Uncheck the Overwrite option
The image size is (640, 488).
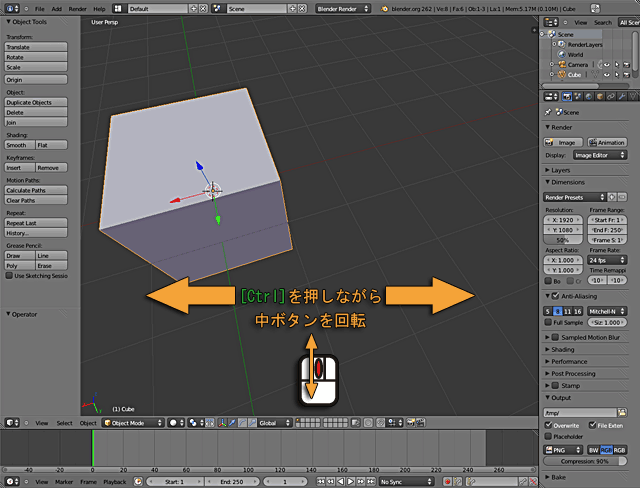coord(549,424)
